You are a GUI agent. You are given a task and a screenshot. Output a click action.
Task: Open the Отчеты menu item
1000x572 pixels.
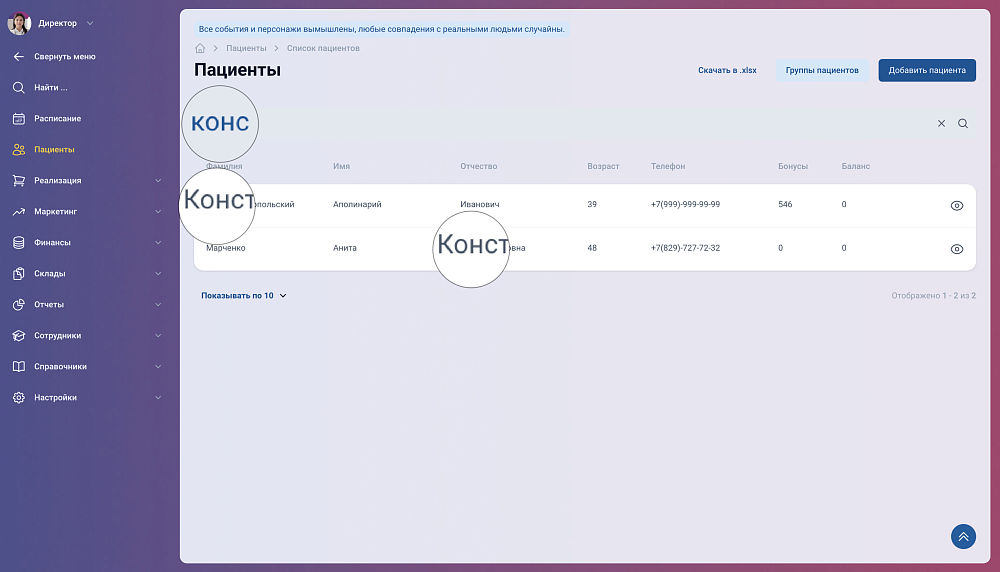[x=49, y=305]
